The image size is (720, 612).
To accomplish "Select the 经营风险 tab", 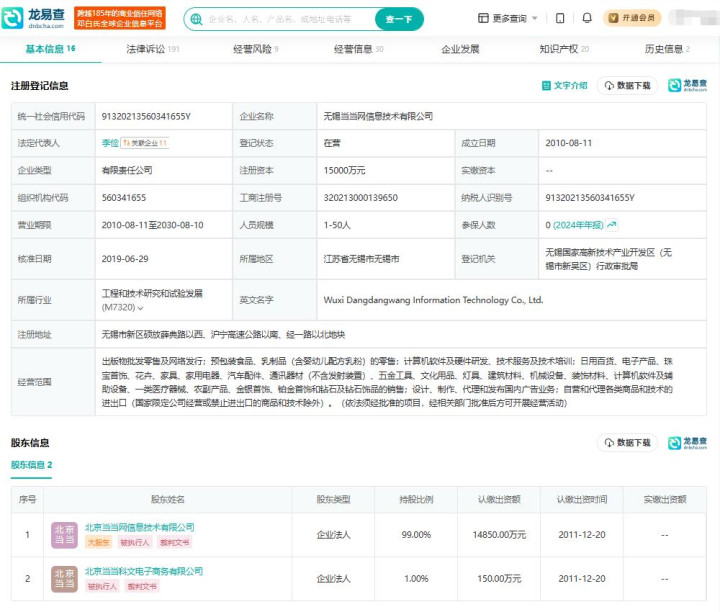I will pyautogui.click(x=256, y=49).
